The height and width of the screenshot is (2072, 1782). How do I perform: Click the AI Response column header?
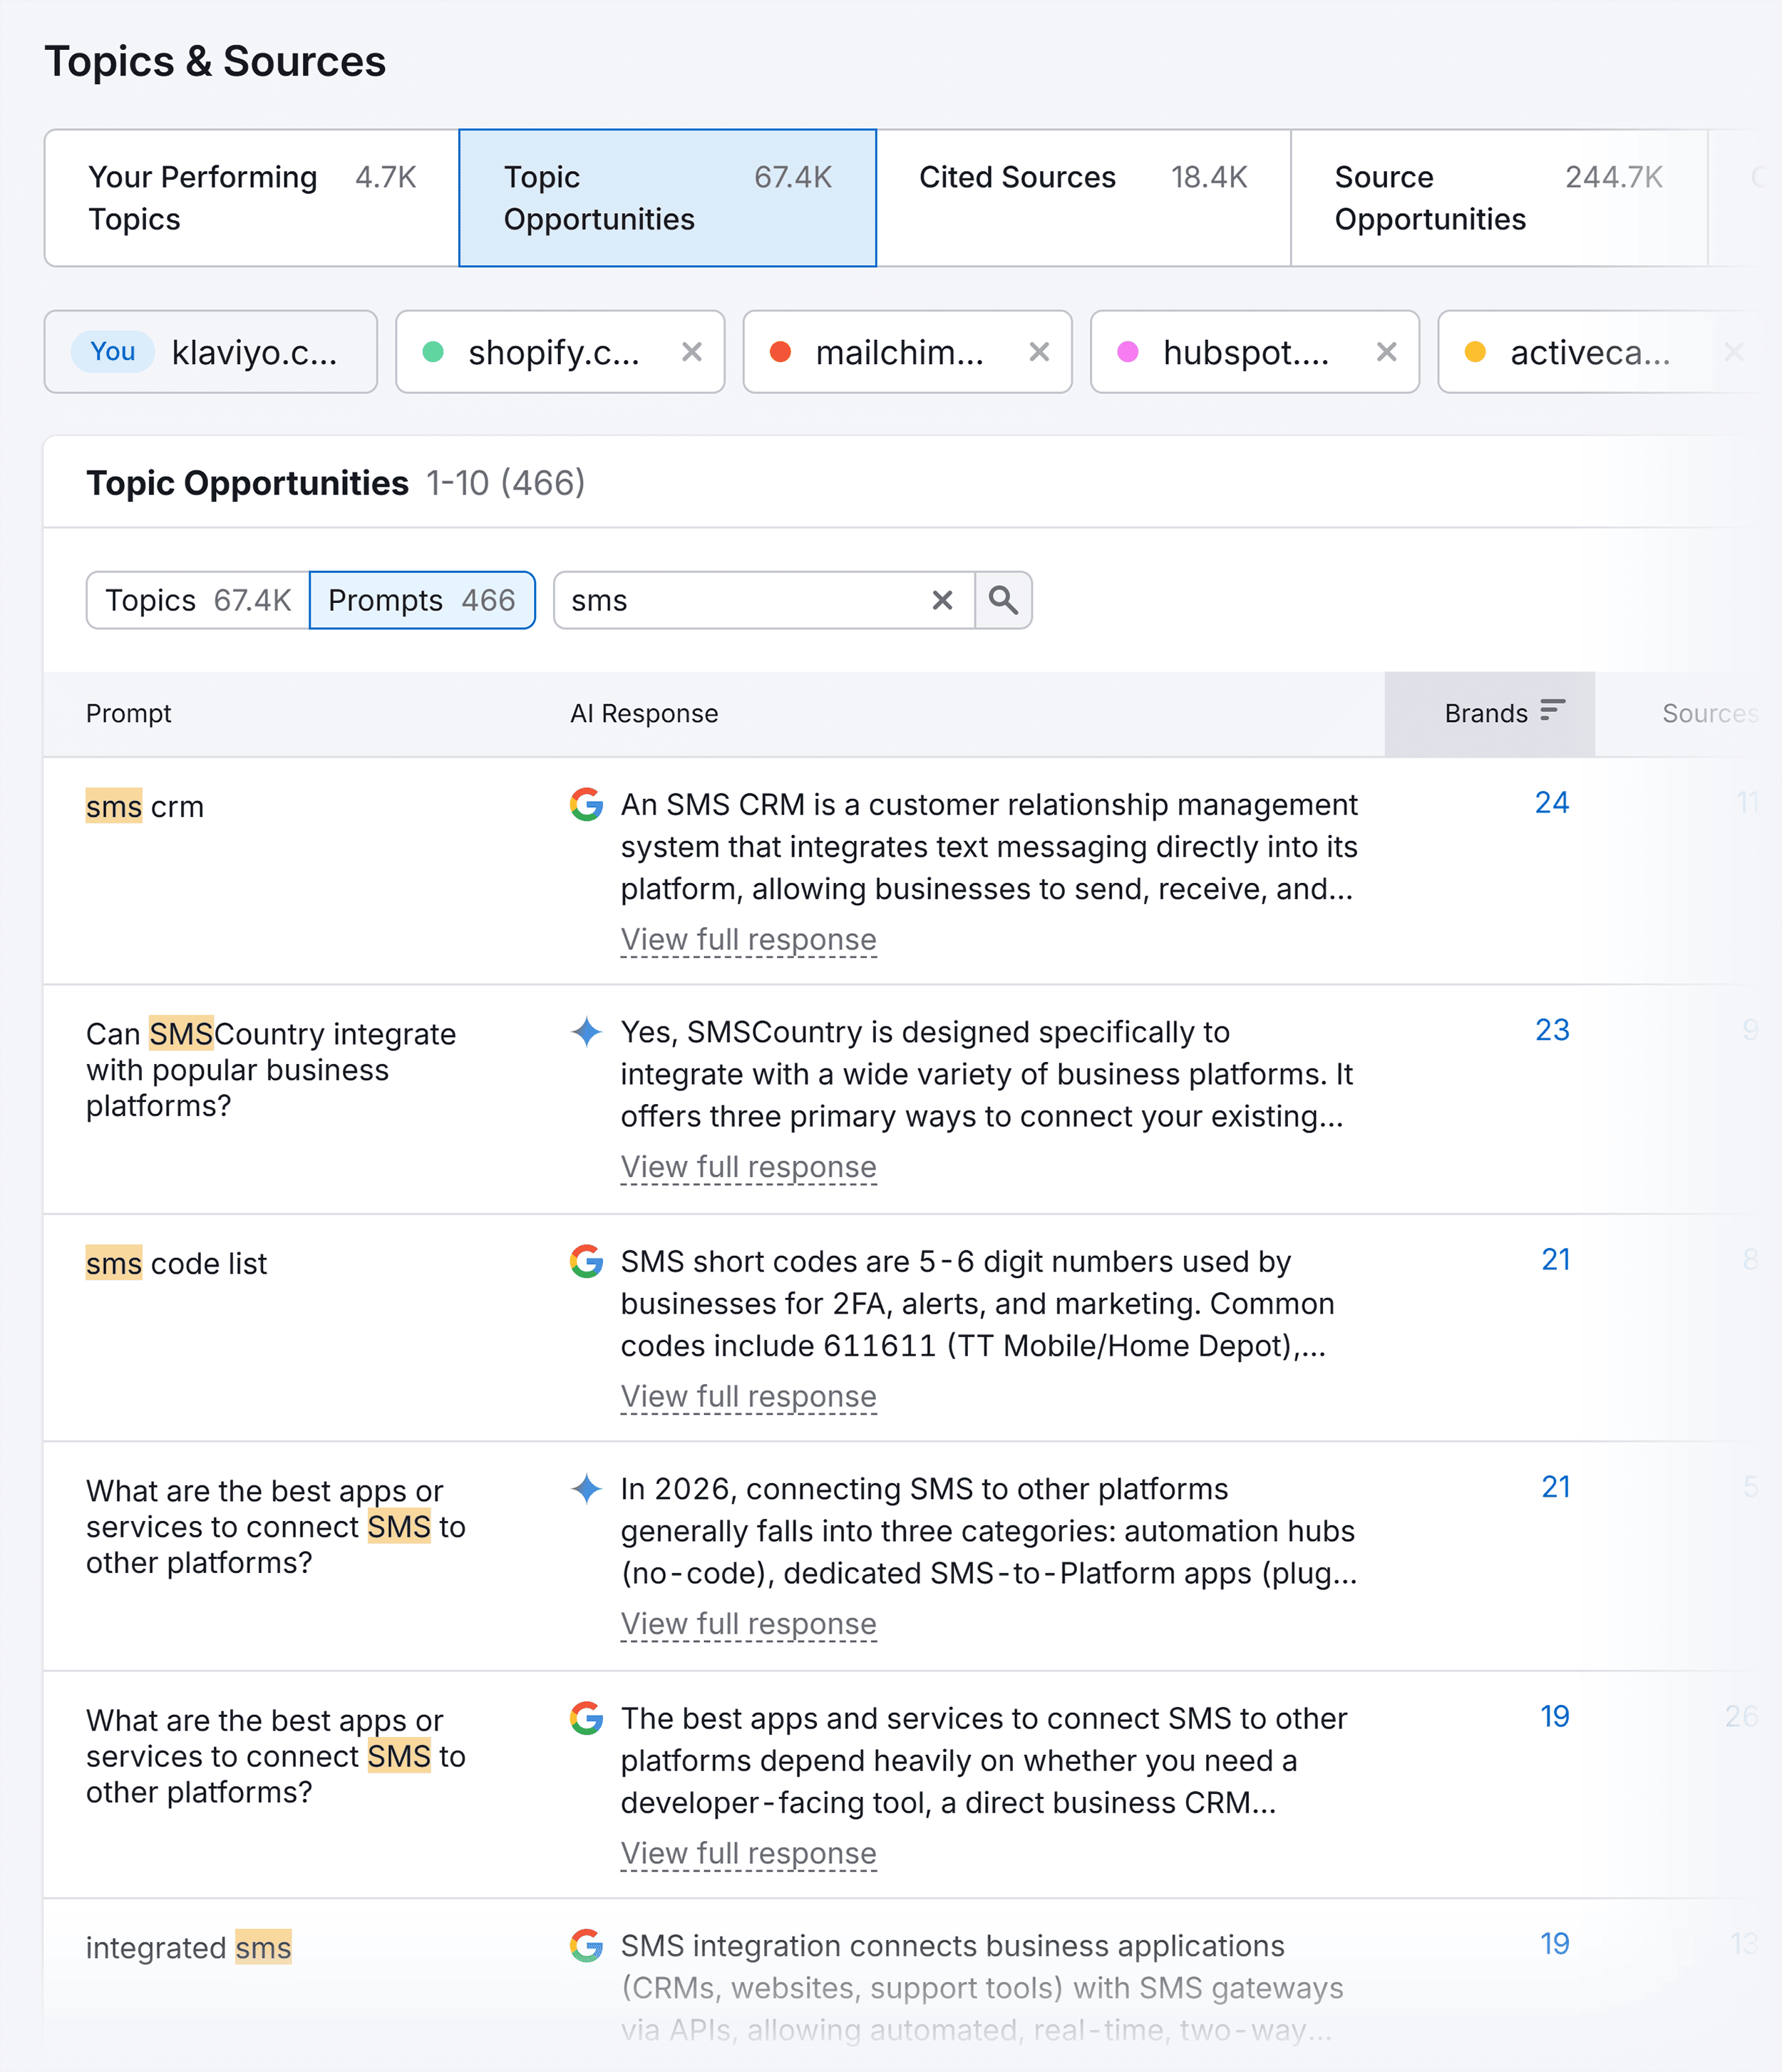click(644, 714)
